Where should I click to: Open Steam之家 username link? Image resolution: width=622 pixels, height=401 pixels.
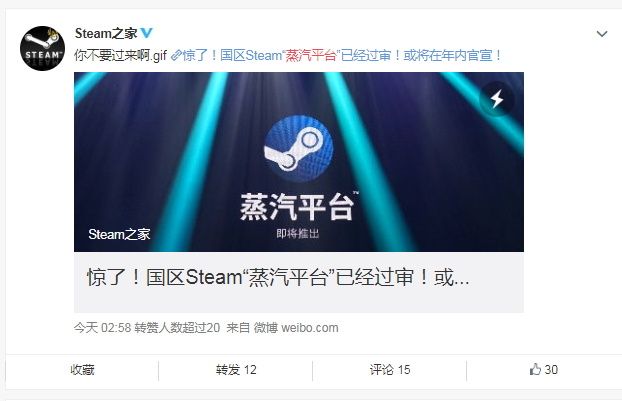coord(106,33)
